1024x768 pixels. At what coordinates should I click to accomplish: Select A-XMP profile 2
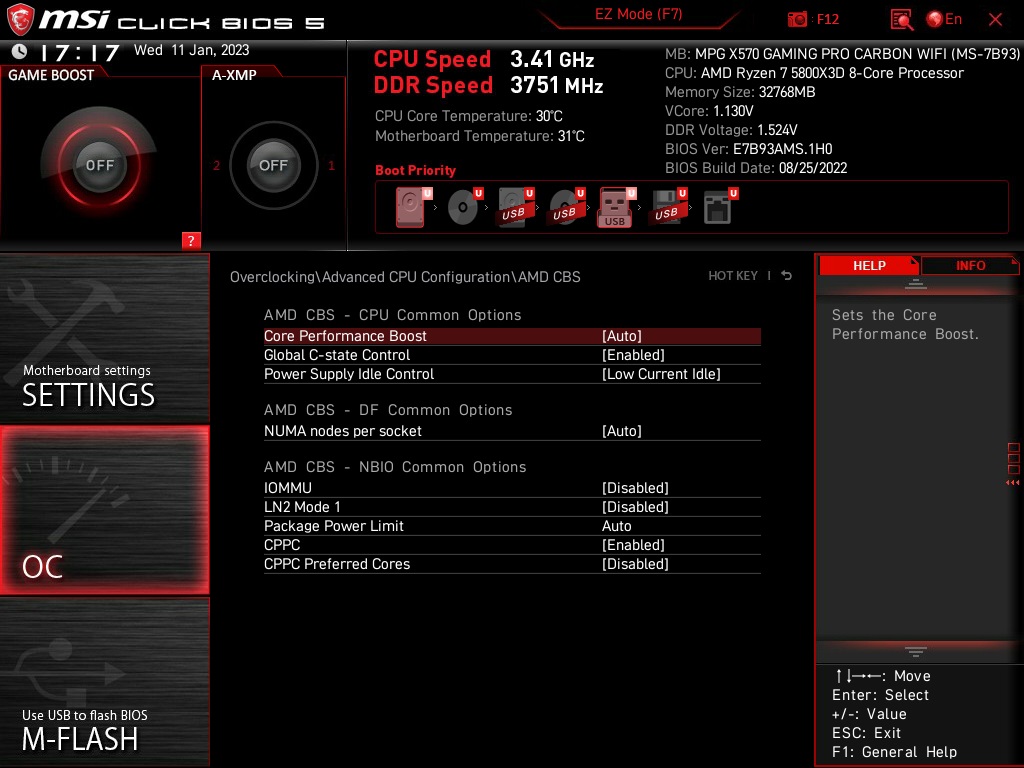(216, 165)
